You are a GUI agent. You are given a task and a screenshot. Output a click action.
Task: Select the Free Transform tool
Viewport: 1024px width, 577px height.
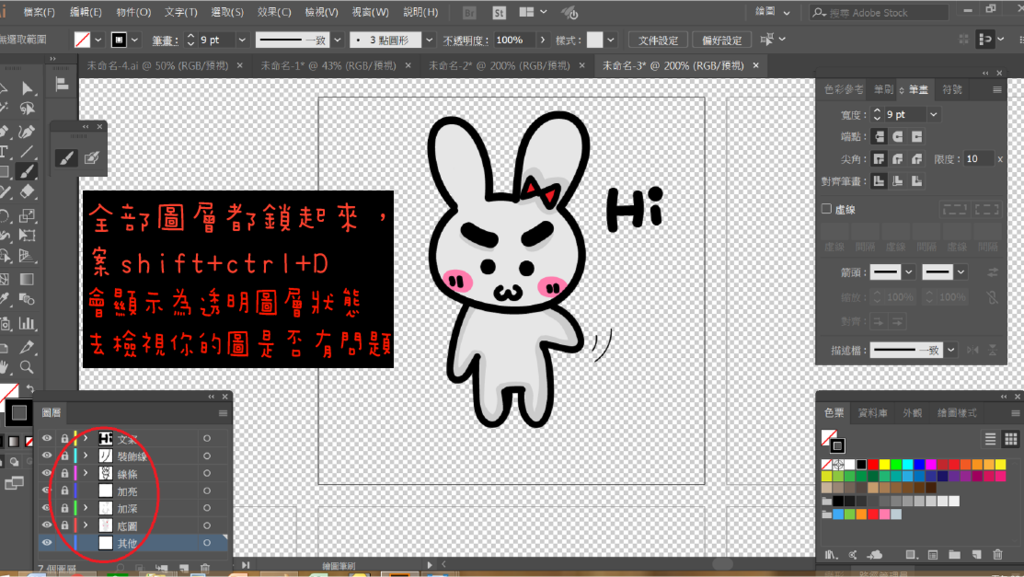pyautogui.click(x=27, y=235)
